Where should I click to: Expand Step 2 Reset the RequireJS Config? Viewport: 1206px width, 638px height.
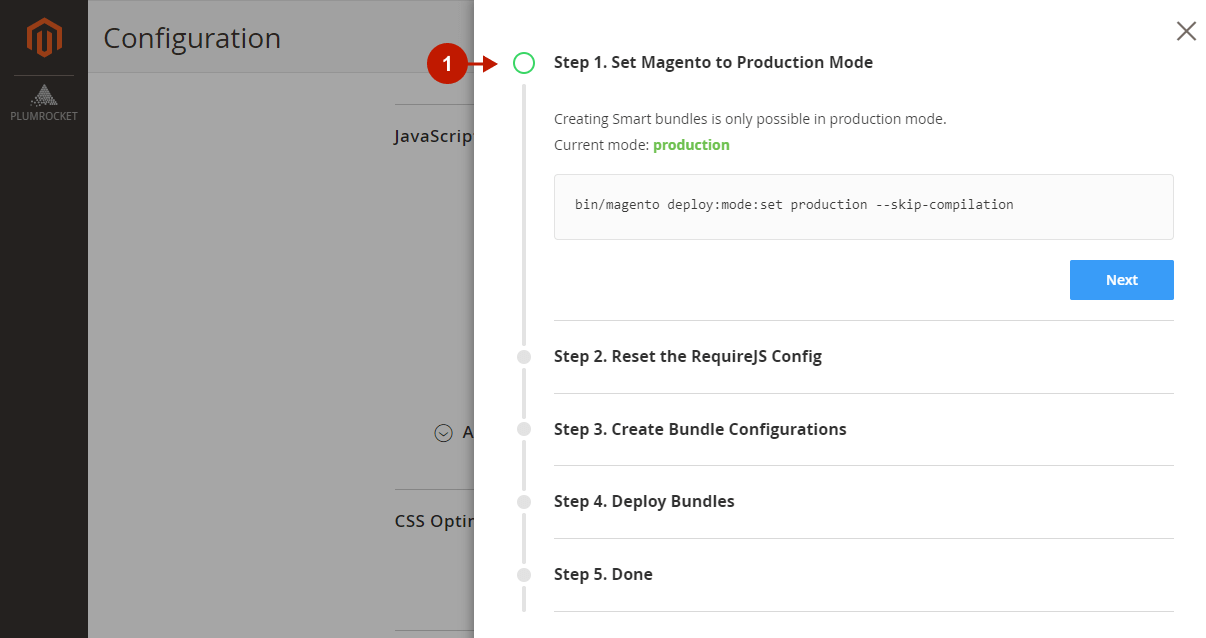point(687,357)
